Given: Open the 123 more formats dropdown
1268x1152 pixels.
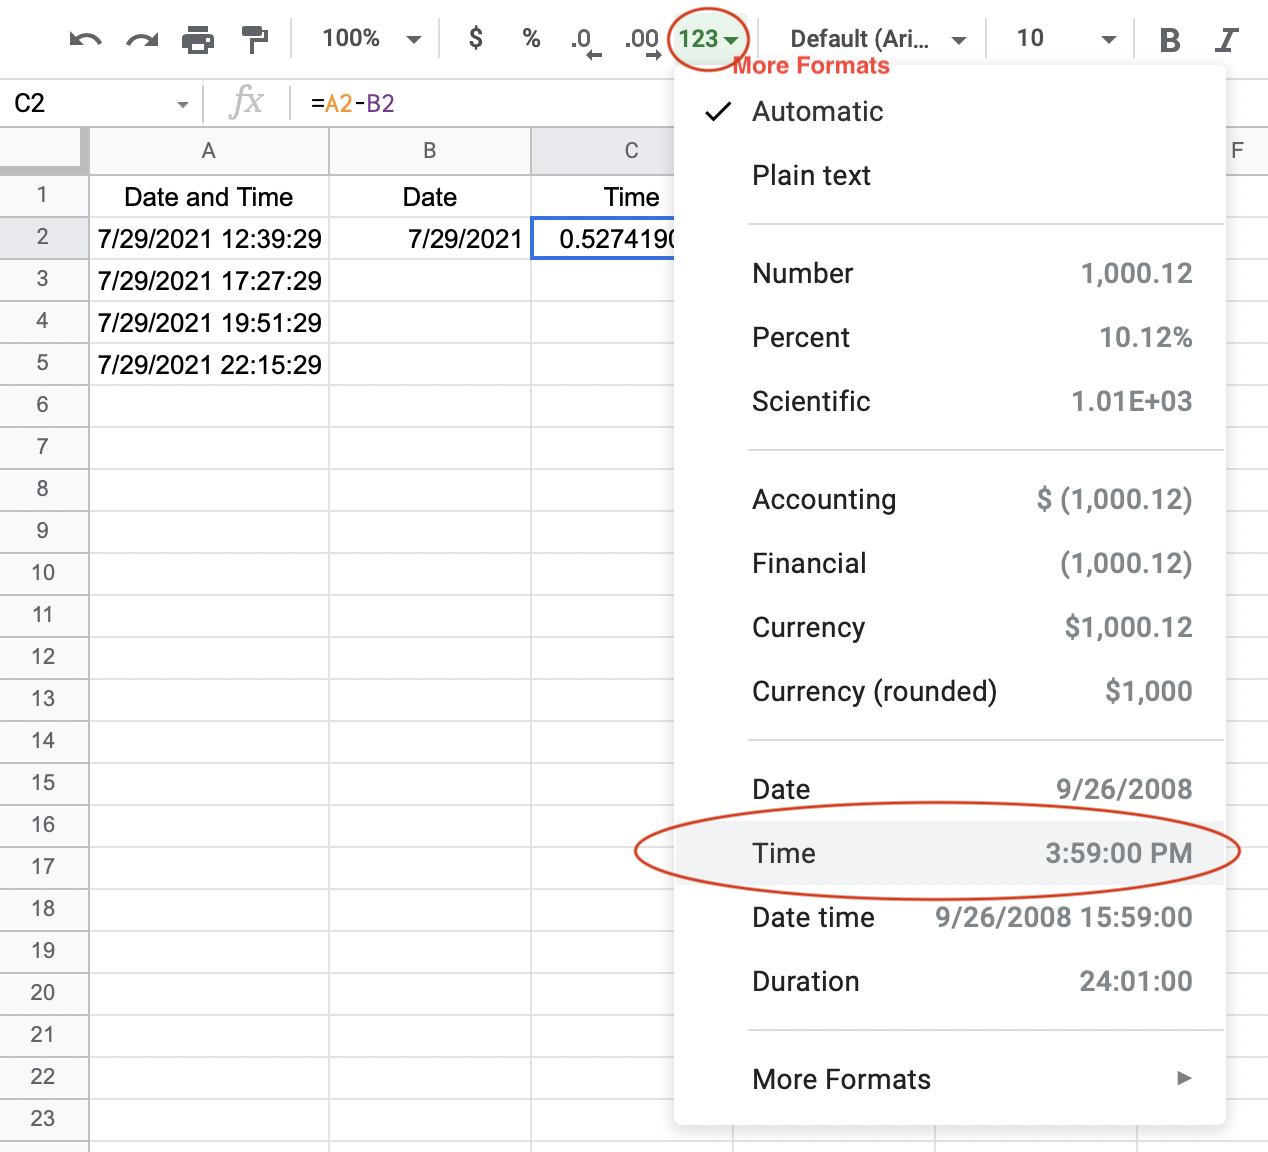Looking at the screenshot, I should pos(708,39).
